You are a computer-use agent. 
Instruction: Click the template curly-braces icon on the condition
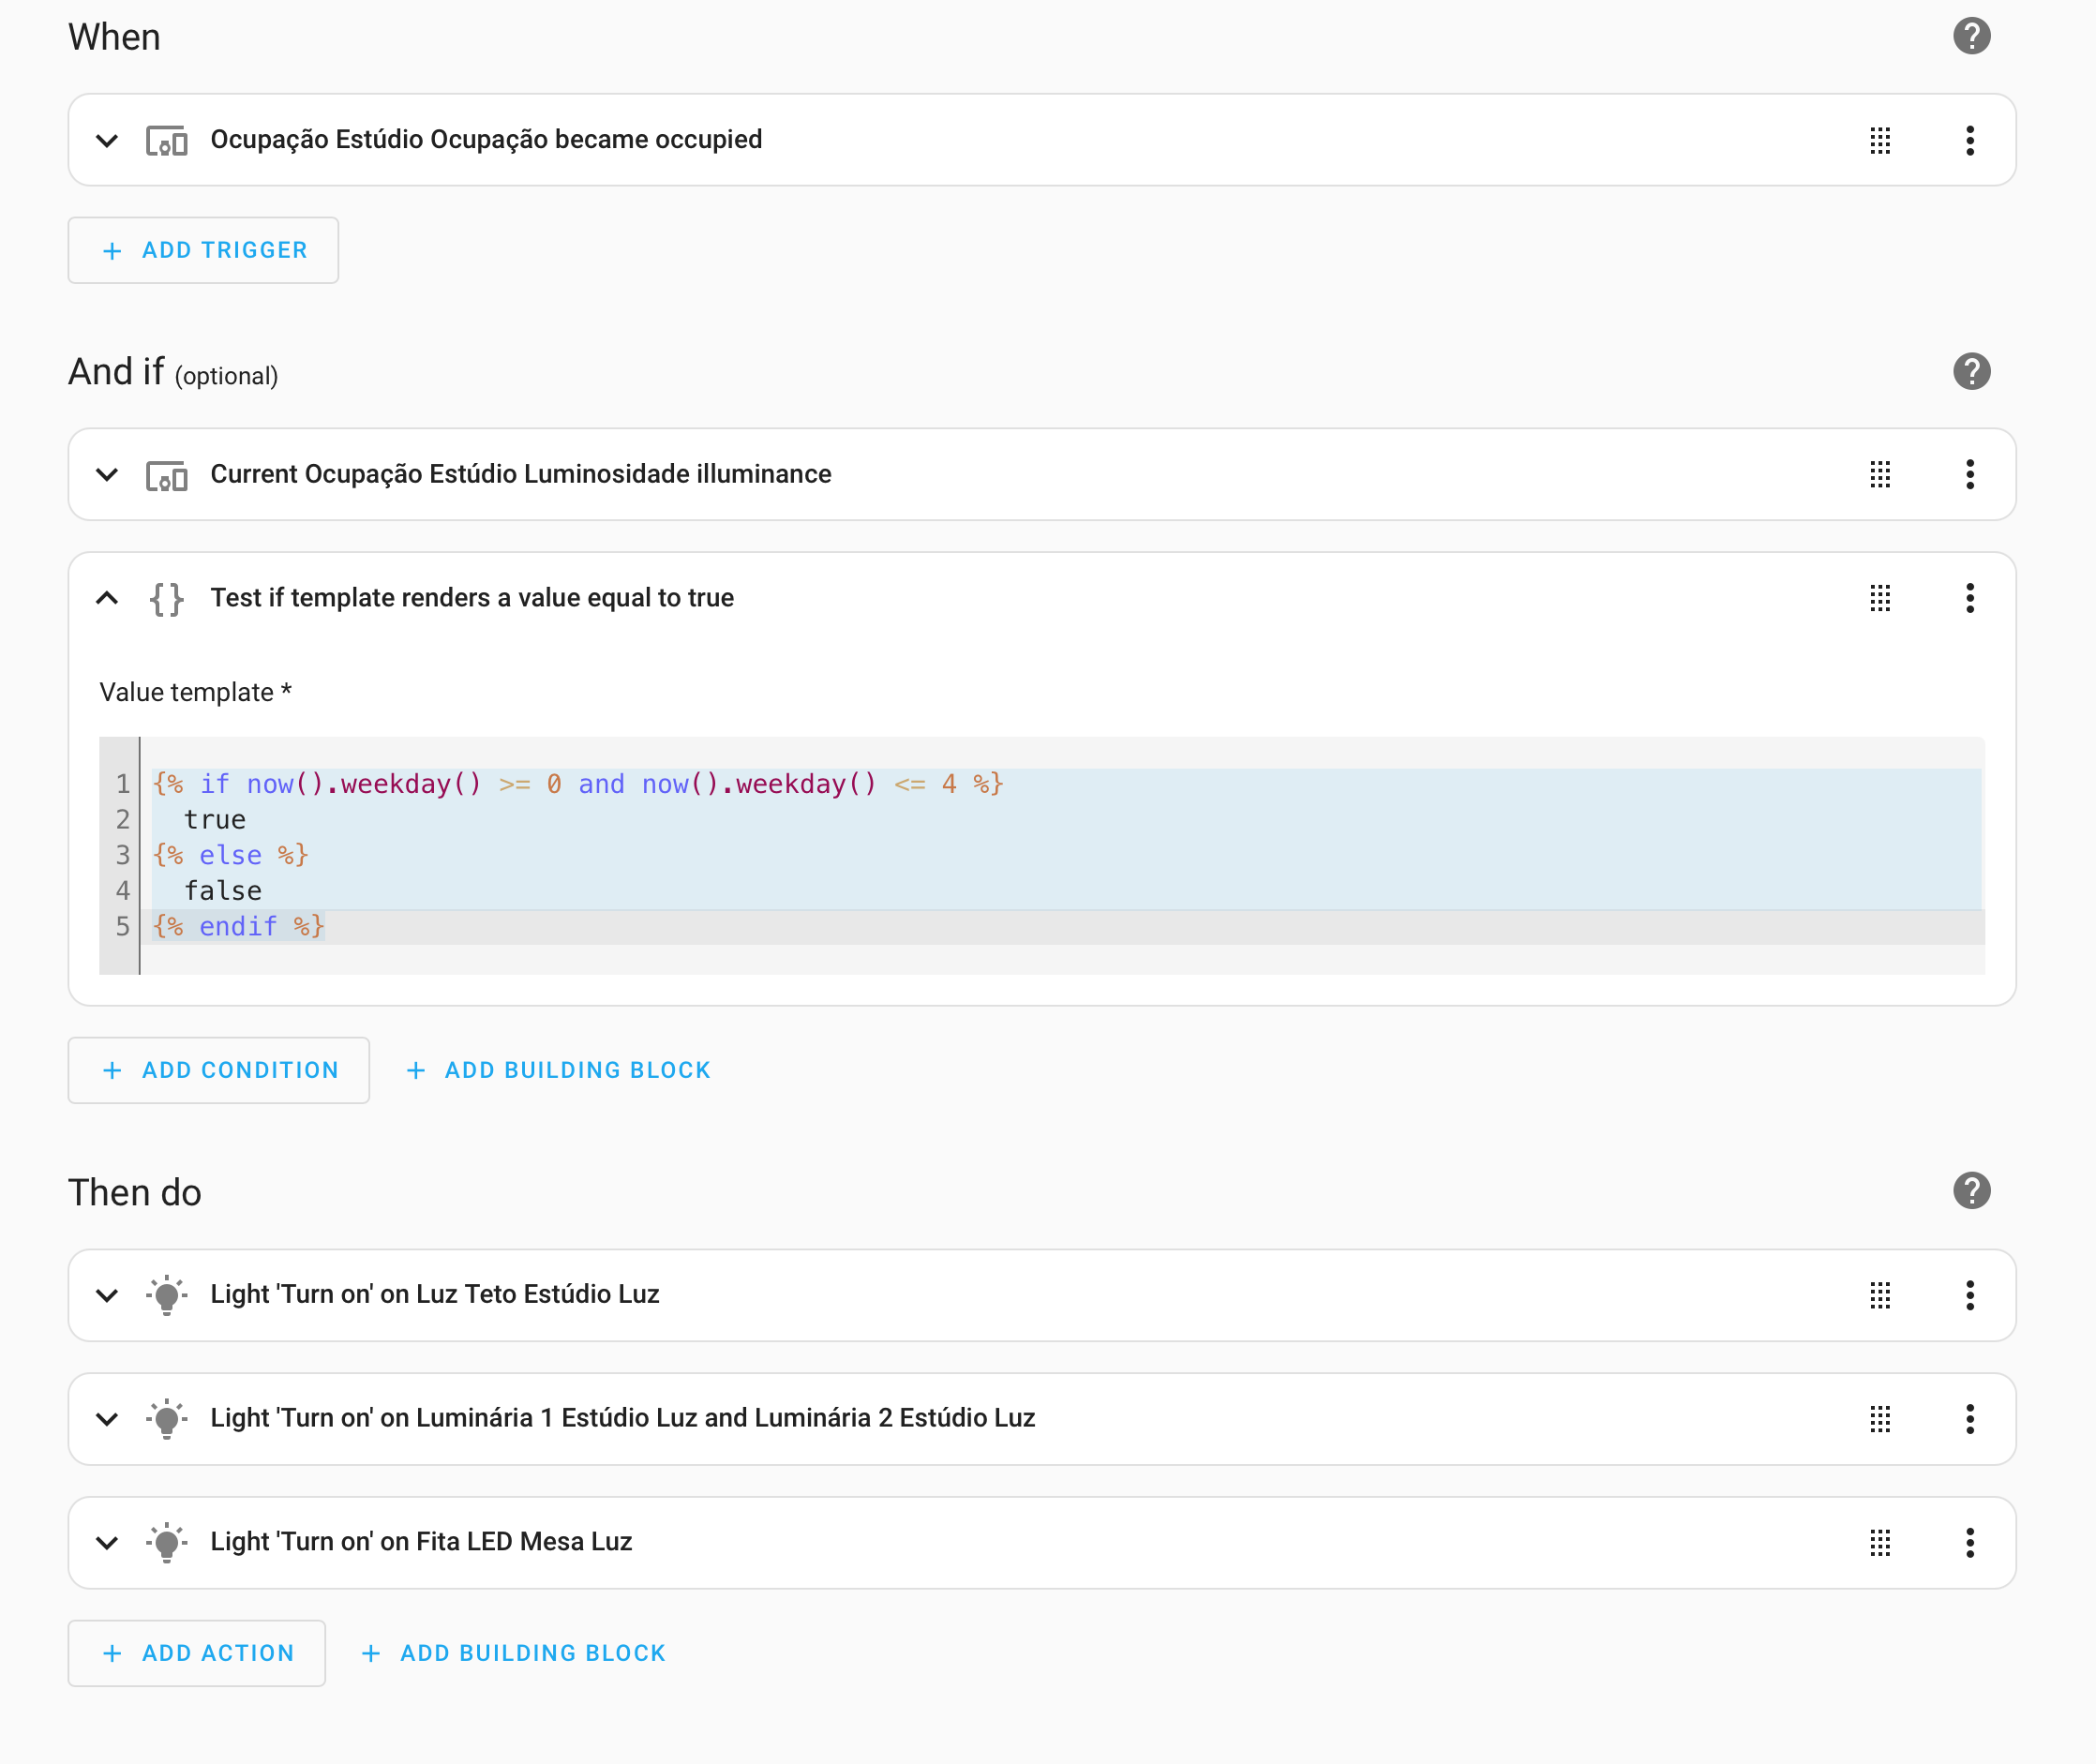pyautogui.click(x=166, y=598)
